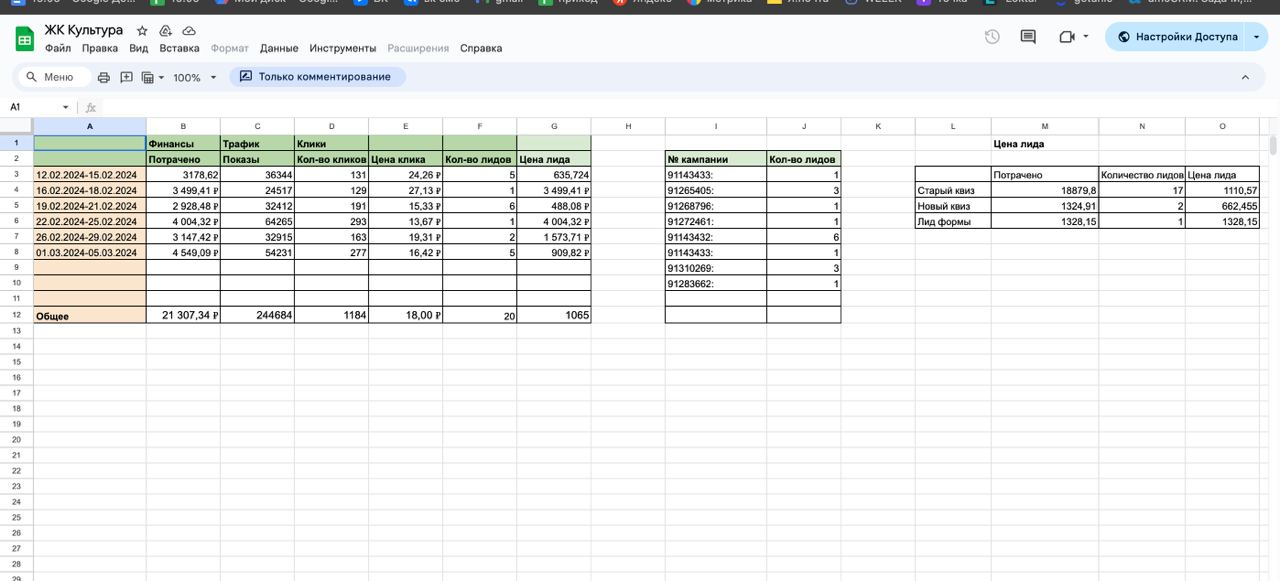Click the add comment toolbar icon

[x=126, y=77]
